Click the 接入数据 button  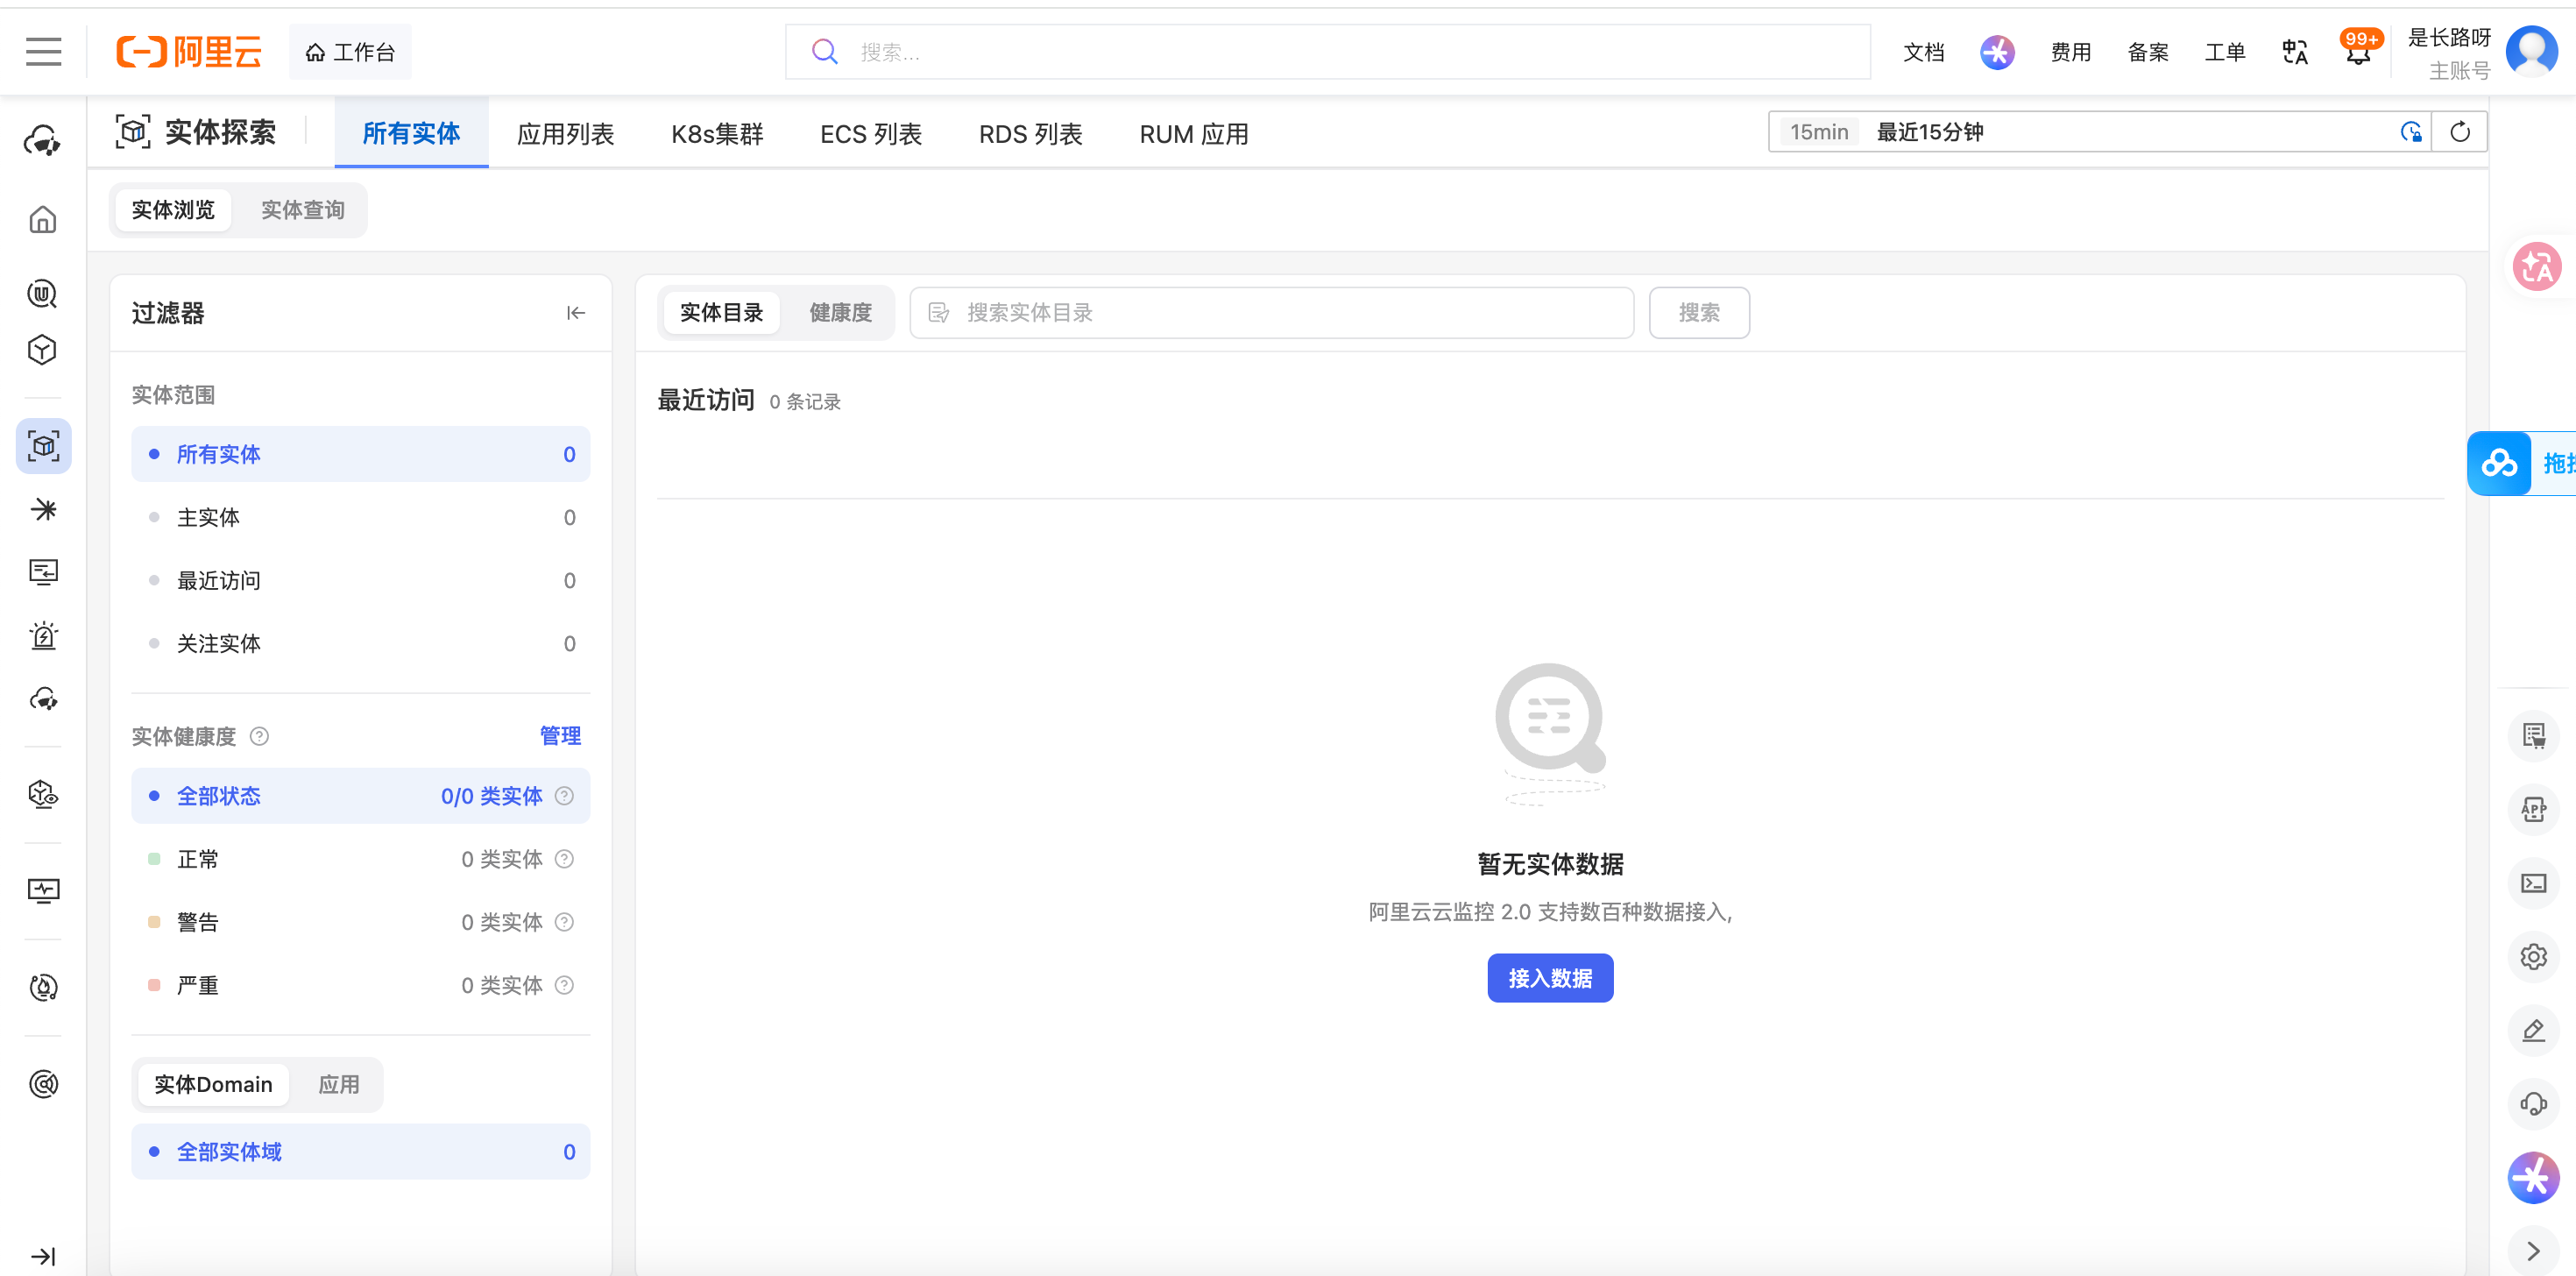tap(1549, 978)
